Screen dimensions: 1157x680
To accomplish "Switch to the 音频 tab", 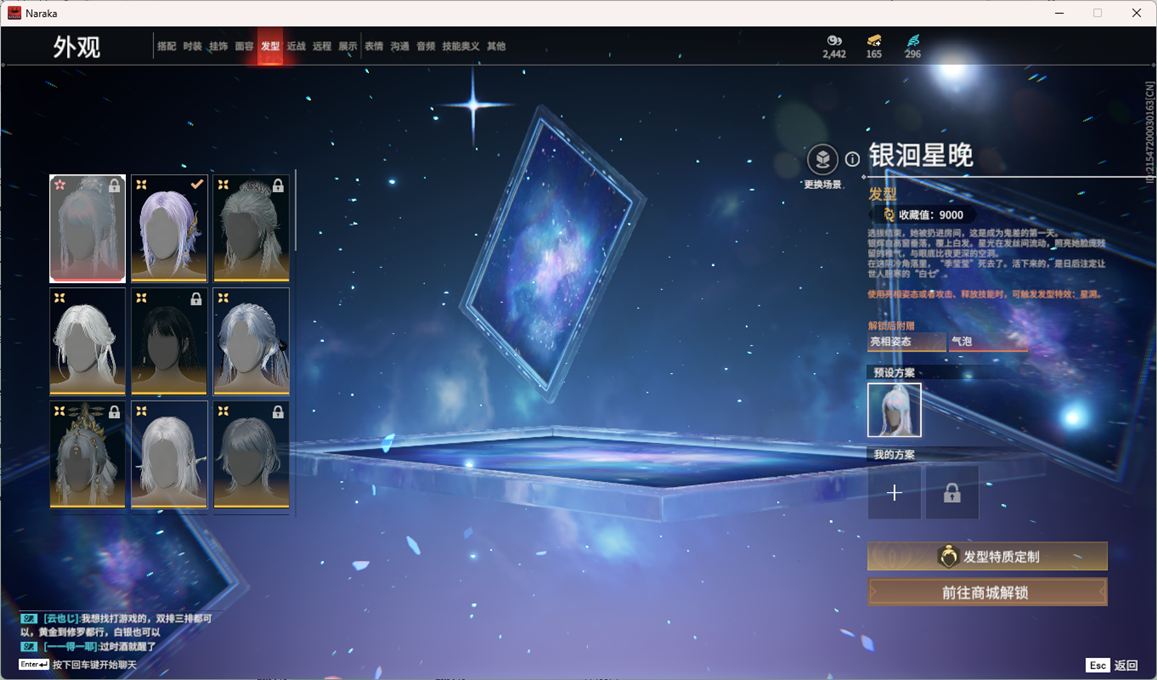I will point(426,46).
